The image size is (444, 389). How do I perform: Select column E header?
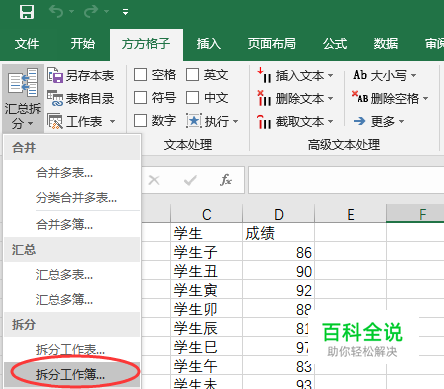(350, 214)
